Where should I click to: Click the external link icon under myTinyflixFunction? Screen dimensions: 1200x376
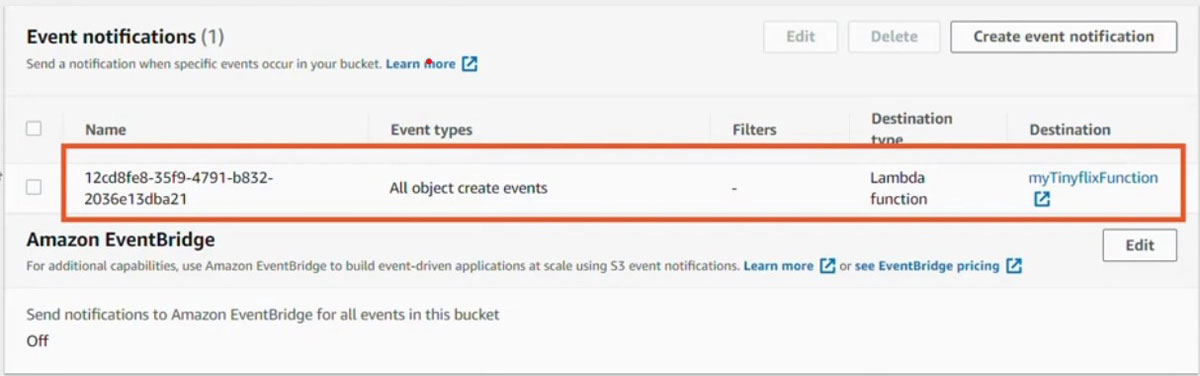pyautogui.click(x=1042, y=199)
